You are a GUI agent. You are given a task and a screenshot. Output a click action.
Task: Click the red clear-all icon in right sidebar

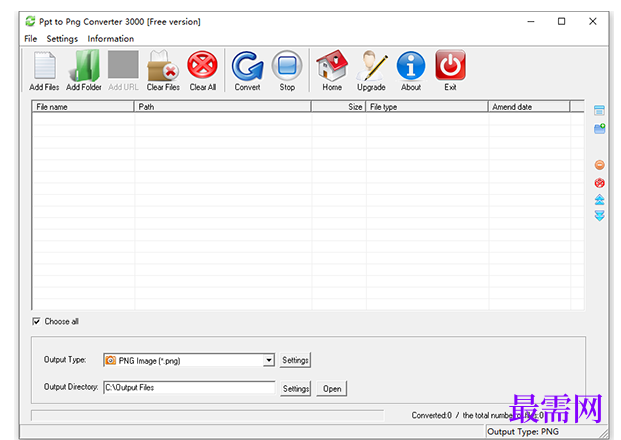(600, 183)
